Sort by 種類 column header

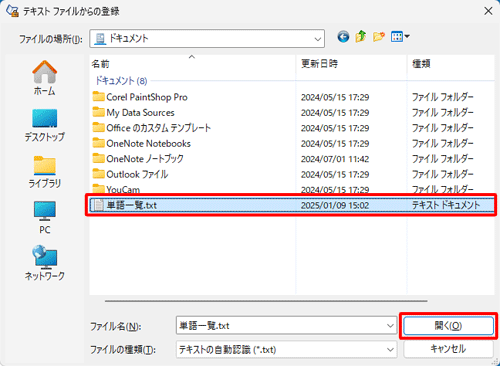(451, 64)
